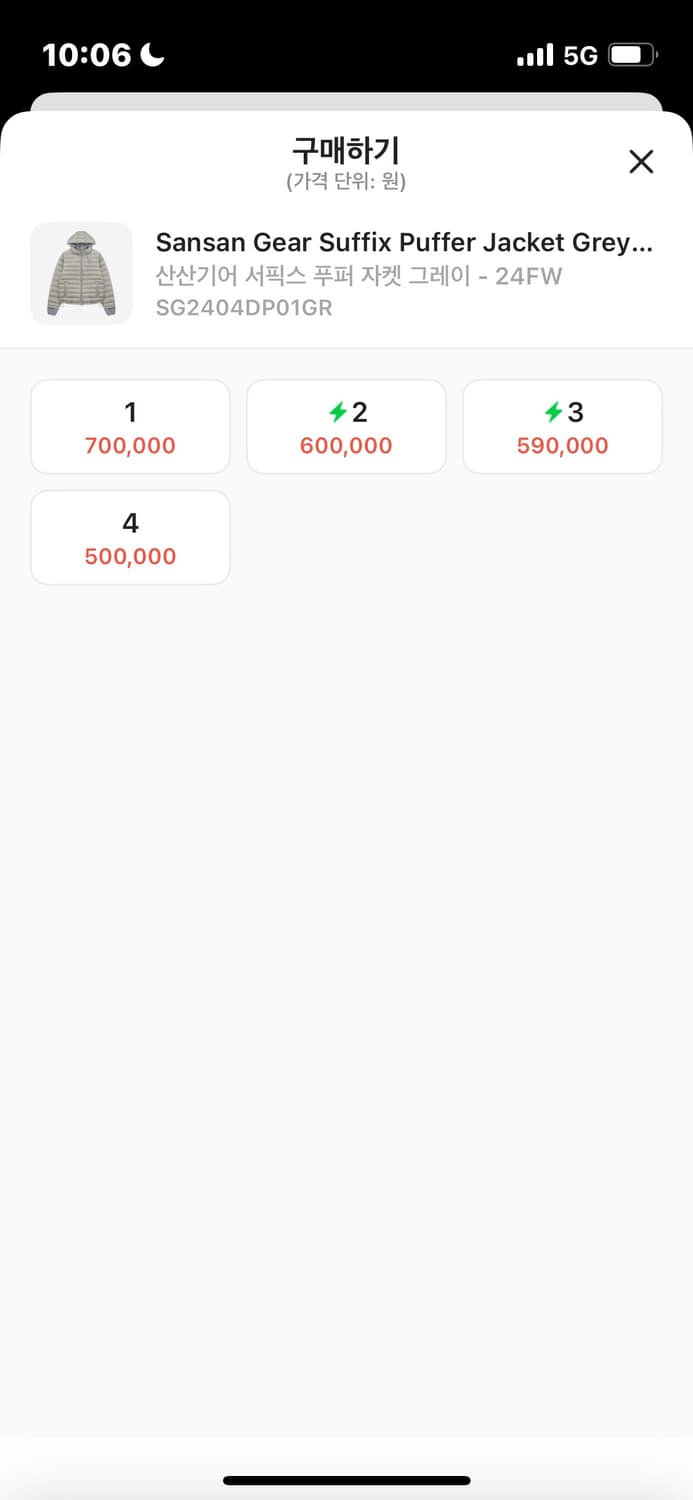Click the lightning icon on size 2
This screenshot has height=1500, width=693.
point(337,412)
